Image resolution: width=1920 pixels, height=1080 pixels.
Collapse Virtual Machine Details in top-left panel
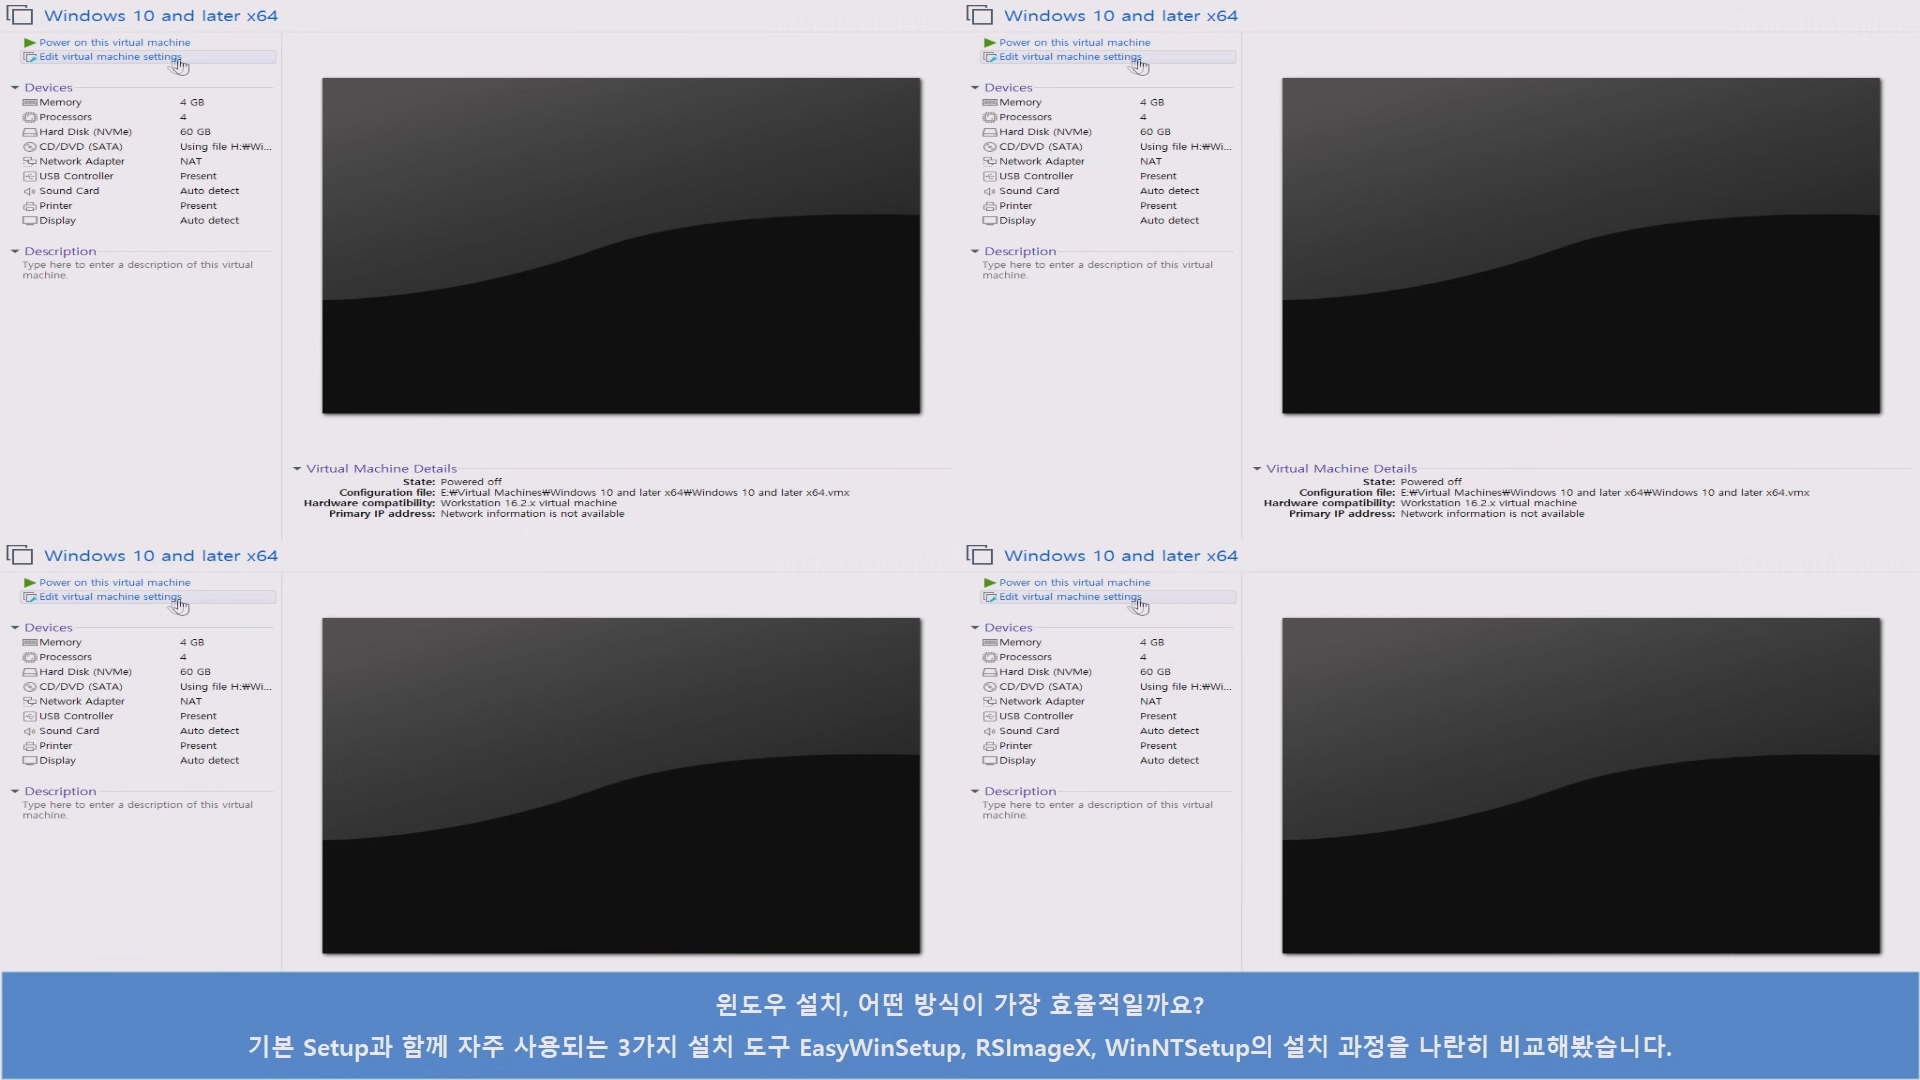[297, 468]
